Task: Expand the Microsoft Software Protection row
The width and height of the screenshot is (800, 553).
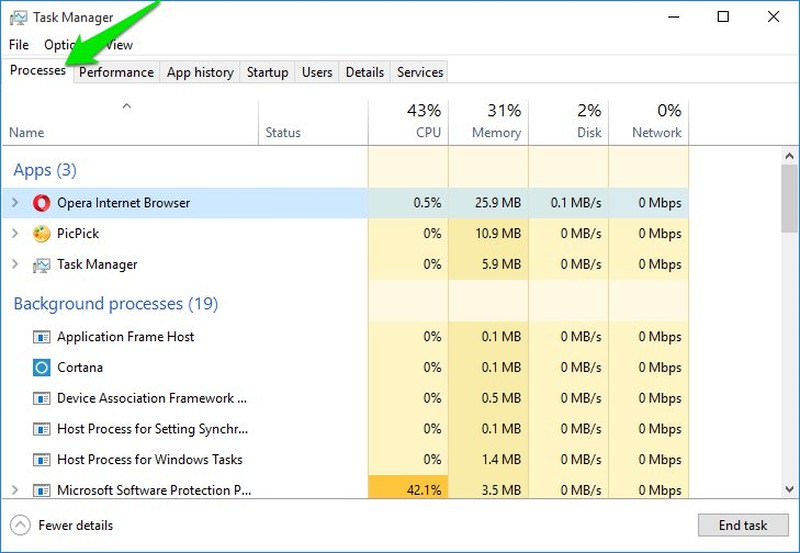Action: click(15, 490)
